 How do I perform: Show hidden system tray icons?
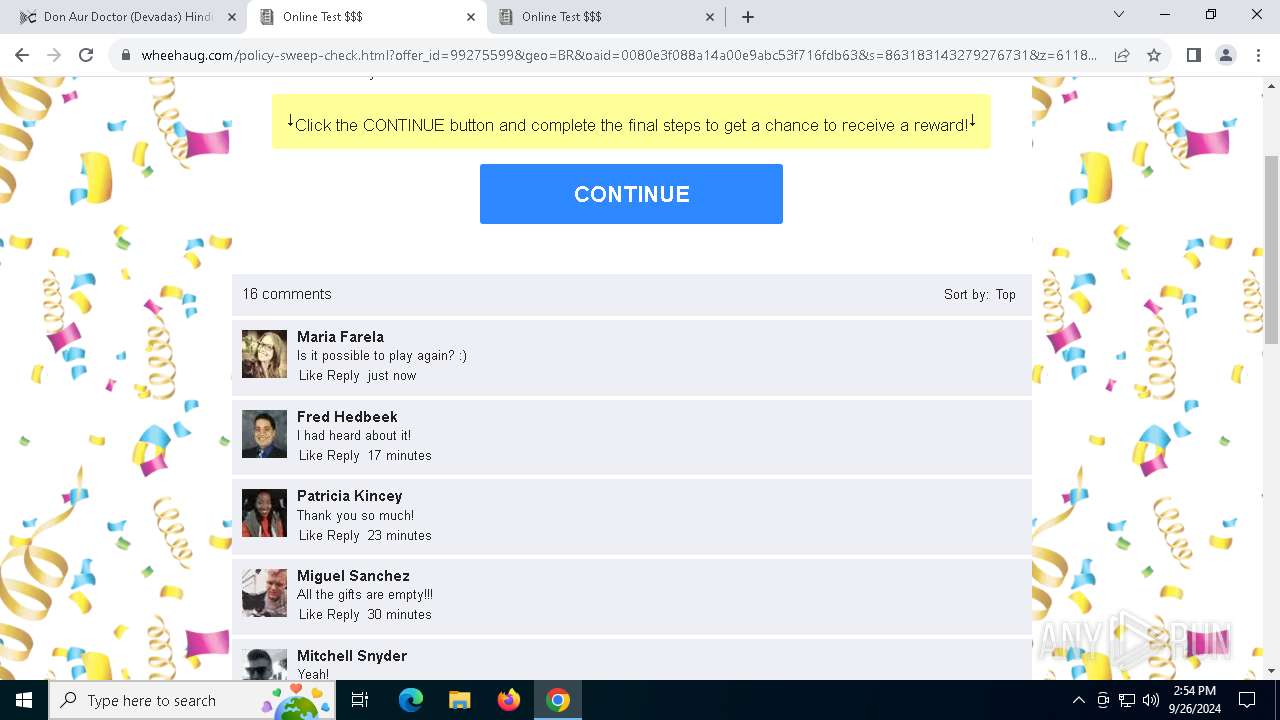tap(1078, 700)
